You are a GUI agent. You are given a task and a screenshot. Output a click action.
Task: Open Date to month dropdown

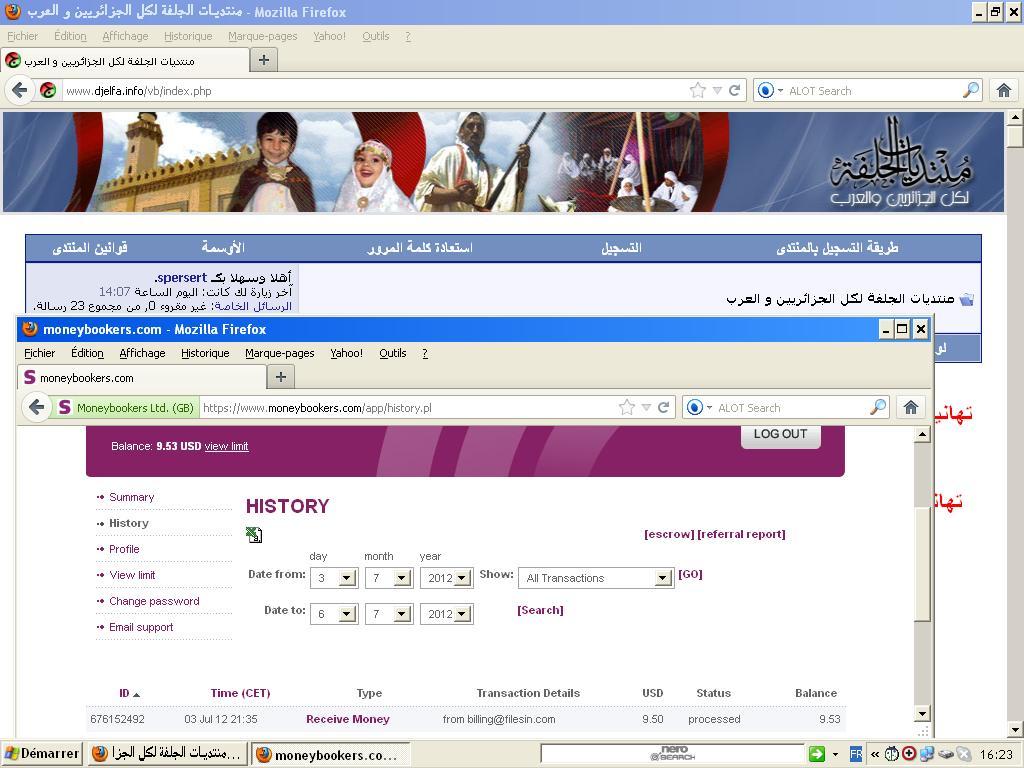pyautogui.click(x=402, y=614)
